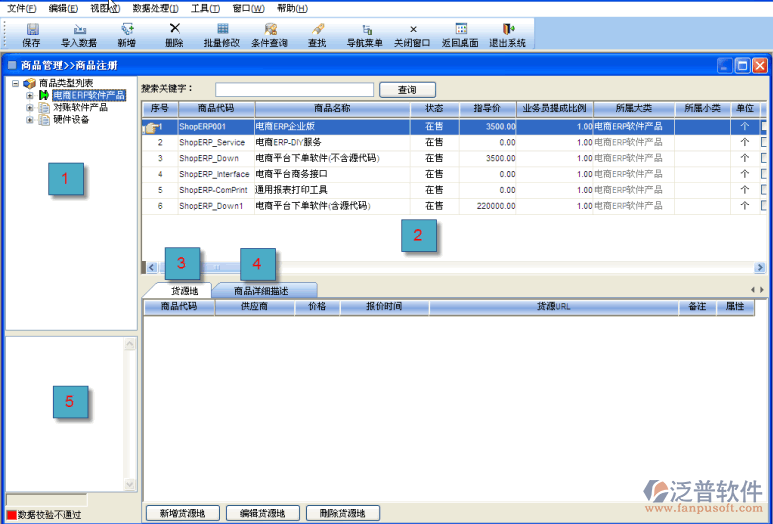
Task: Open the 批量修改 batch edit tool
Action: [222, 29]
